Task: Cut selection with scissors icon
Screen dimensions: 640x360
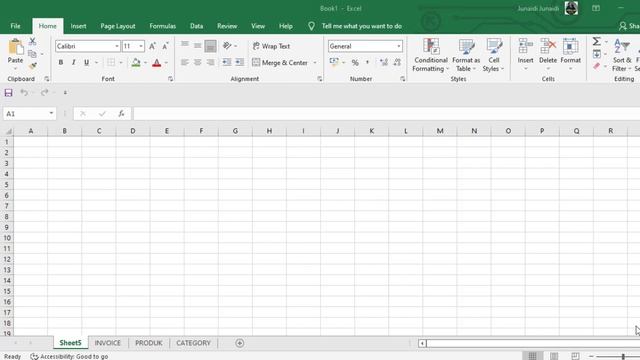Action: [33, 41]
